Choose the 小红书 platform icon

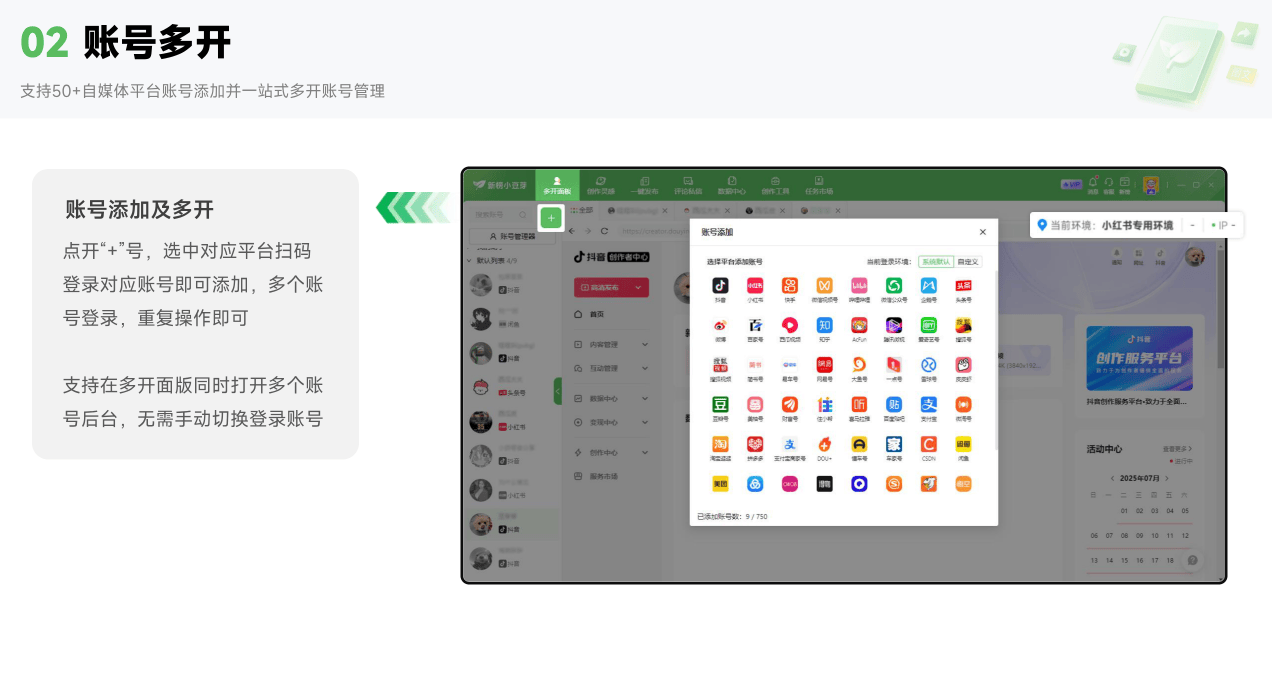pos(755,286)
